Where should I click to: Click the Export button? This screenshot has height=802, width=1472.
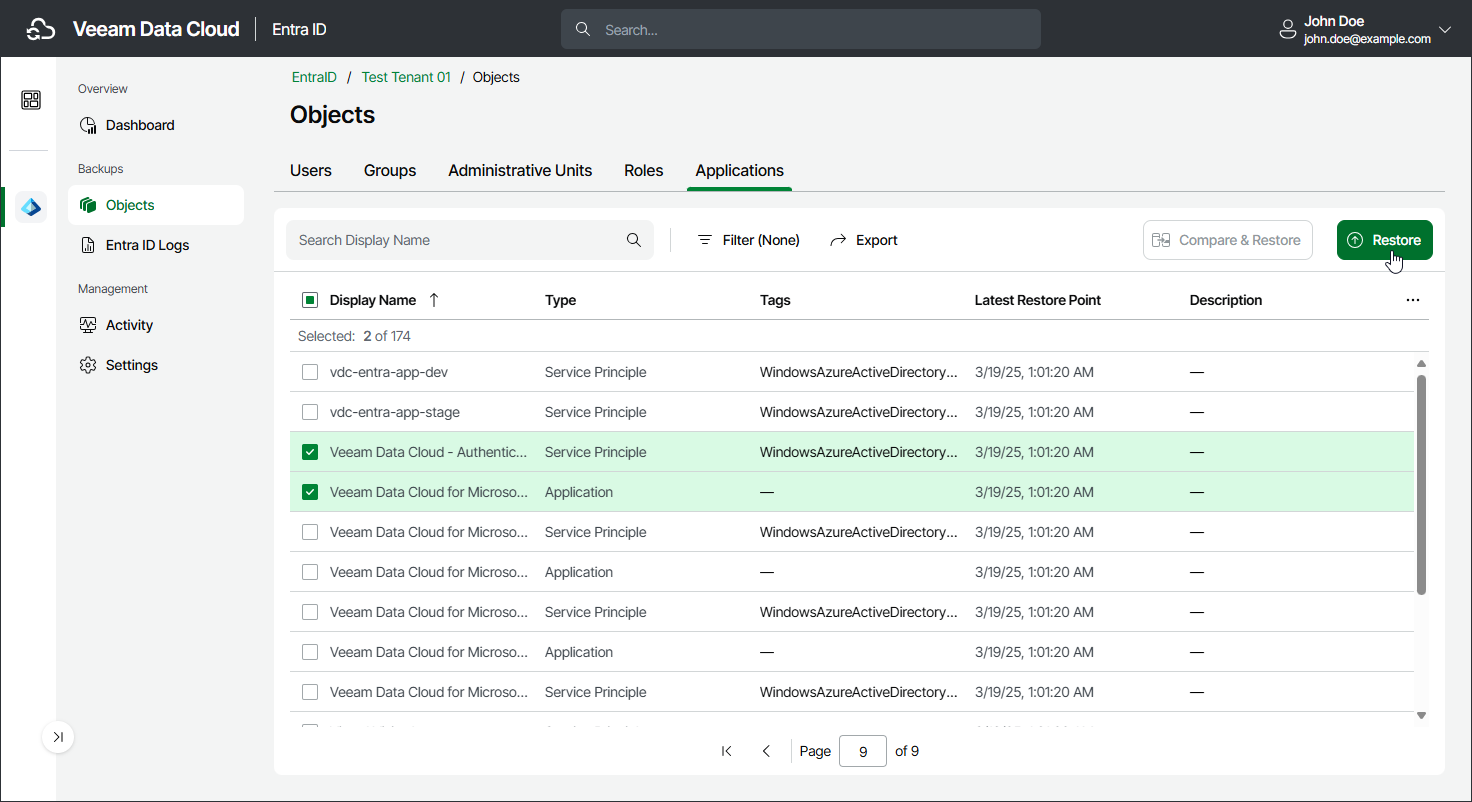point(864,240)
